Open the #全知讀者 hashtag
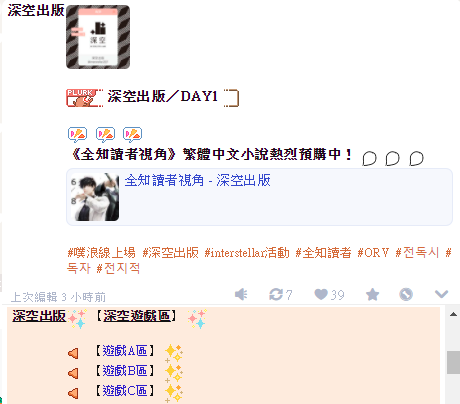Image resolution: width=460 pixels, height=404 pixels. point(323,253)
